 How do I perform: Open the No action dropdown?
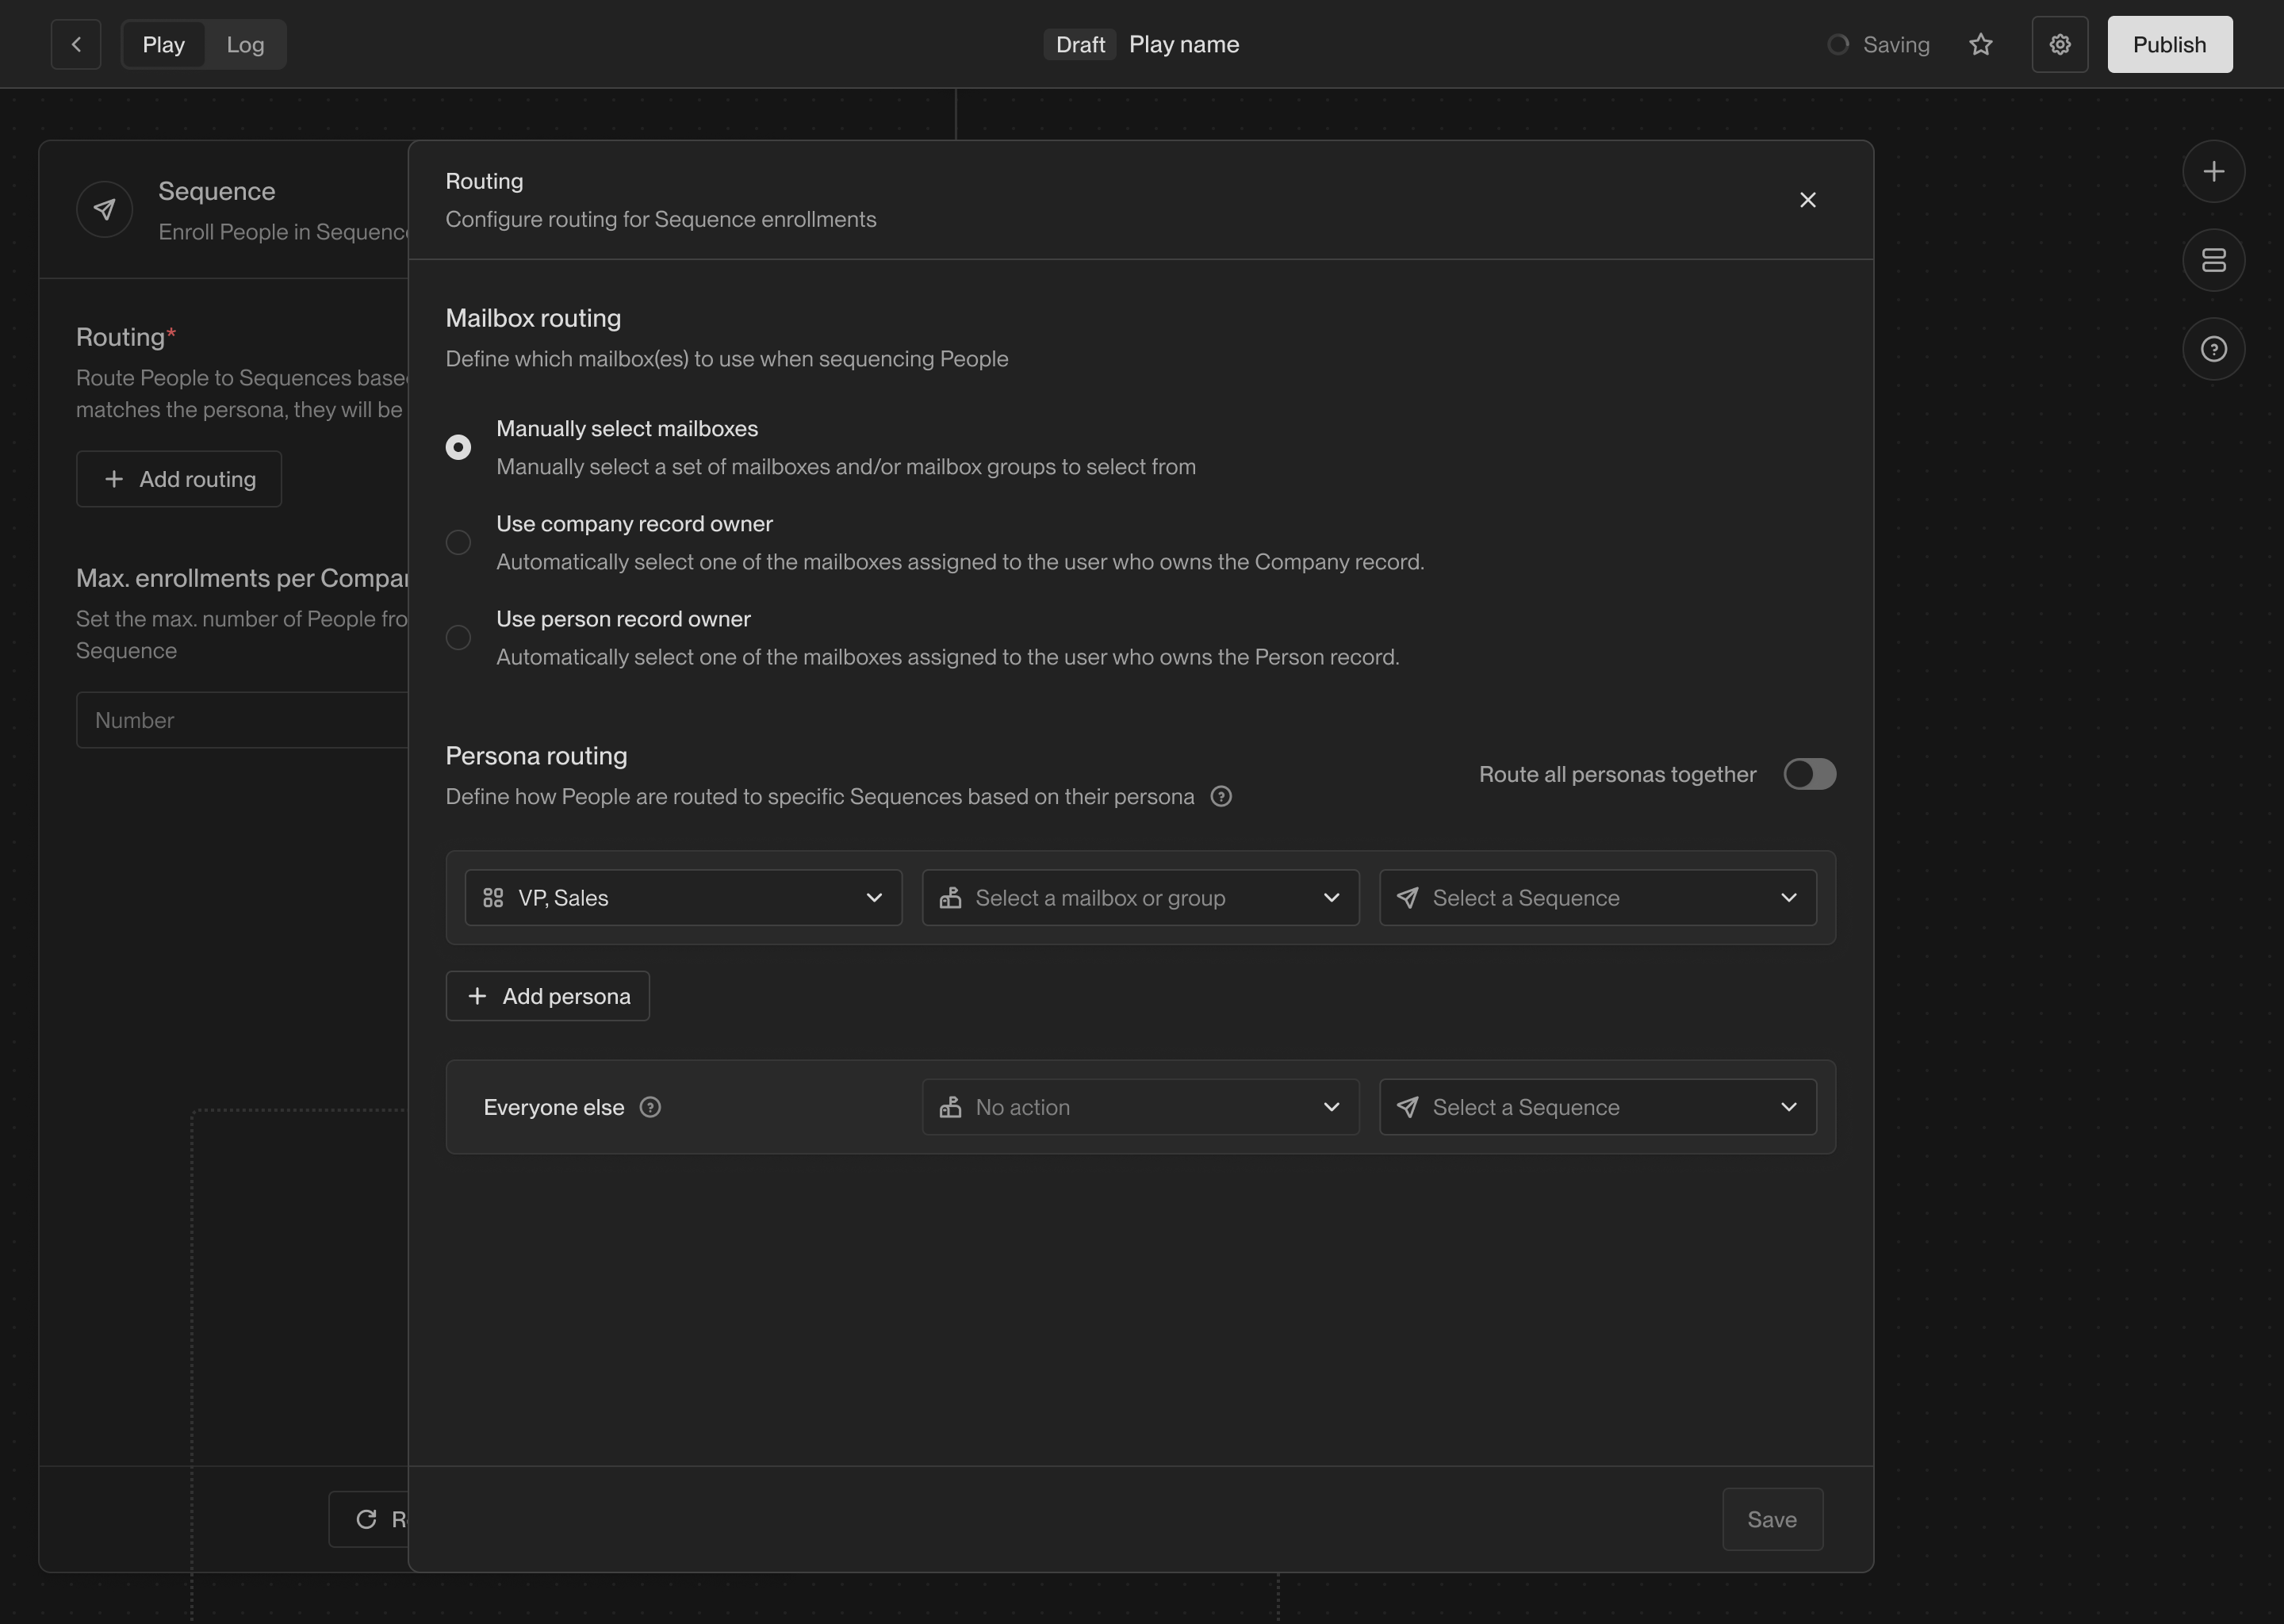click(1140, 1107)
